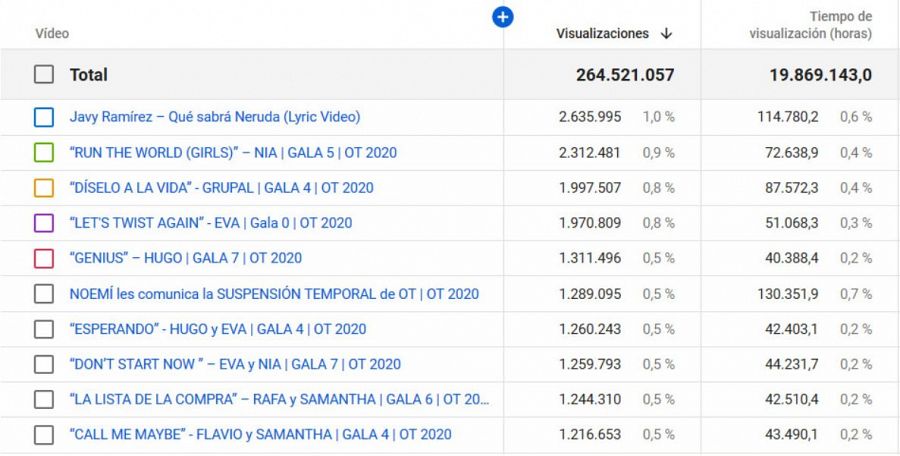Click the blue plus add-metric icon
The image size is (900, 456).
pyautogui.click(x=503, y=17)
